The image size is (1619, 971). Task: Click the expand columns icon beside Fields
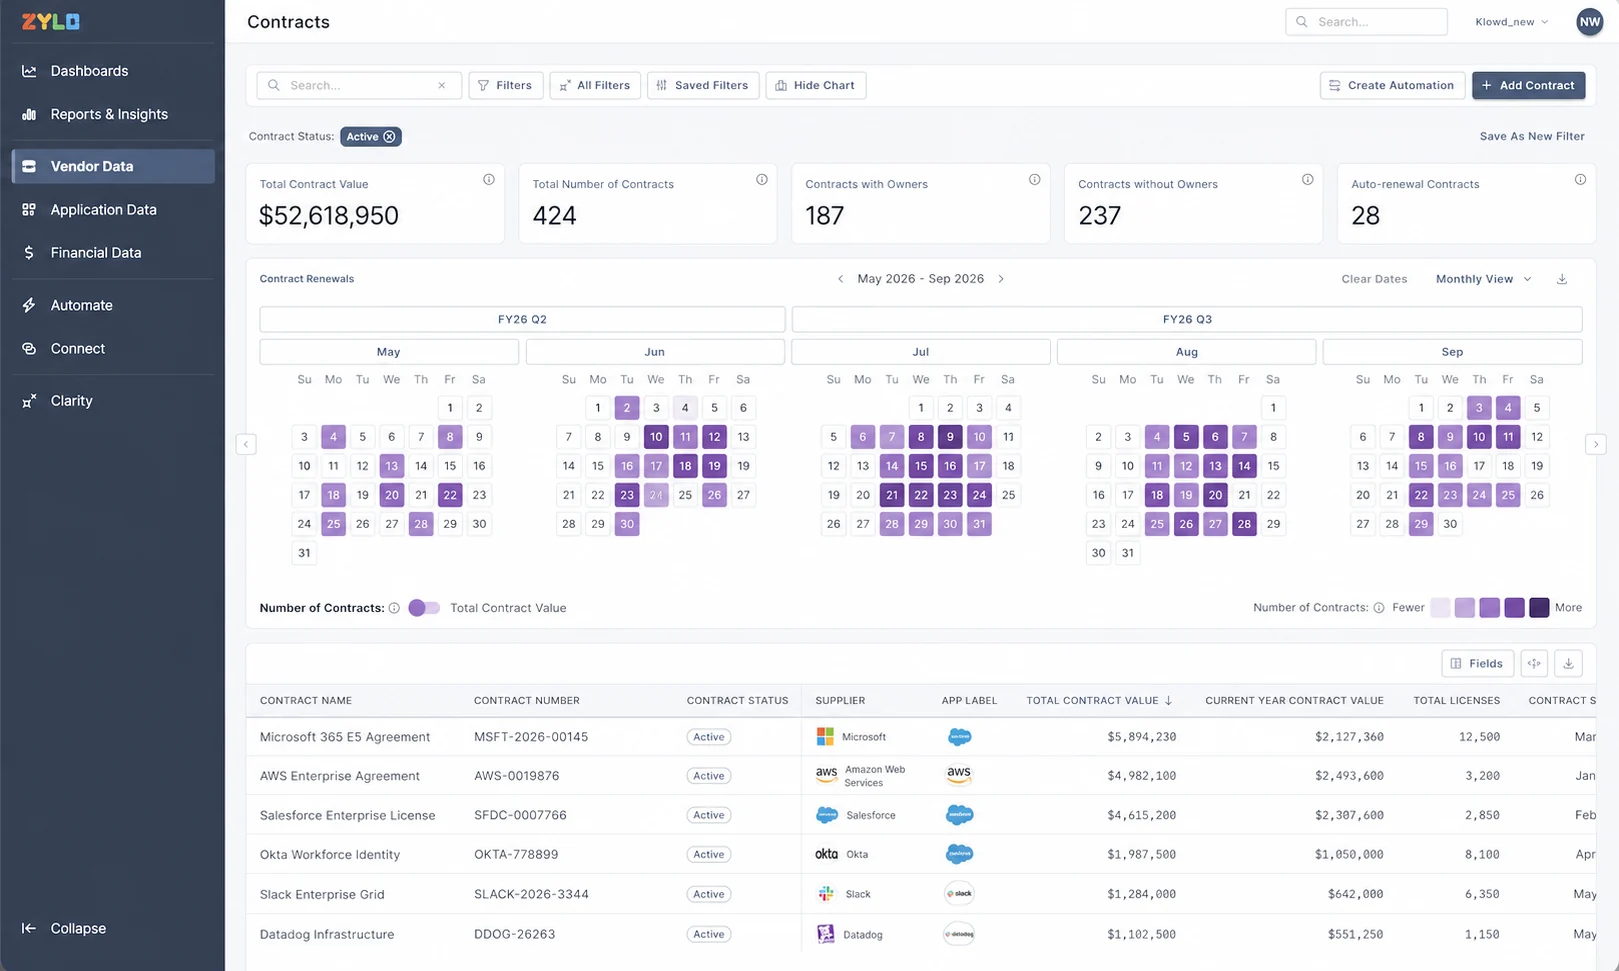tap(1534, 663)
